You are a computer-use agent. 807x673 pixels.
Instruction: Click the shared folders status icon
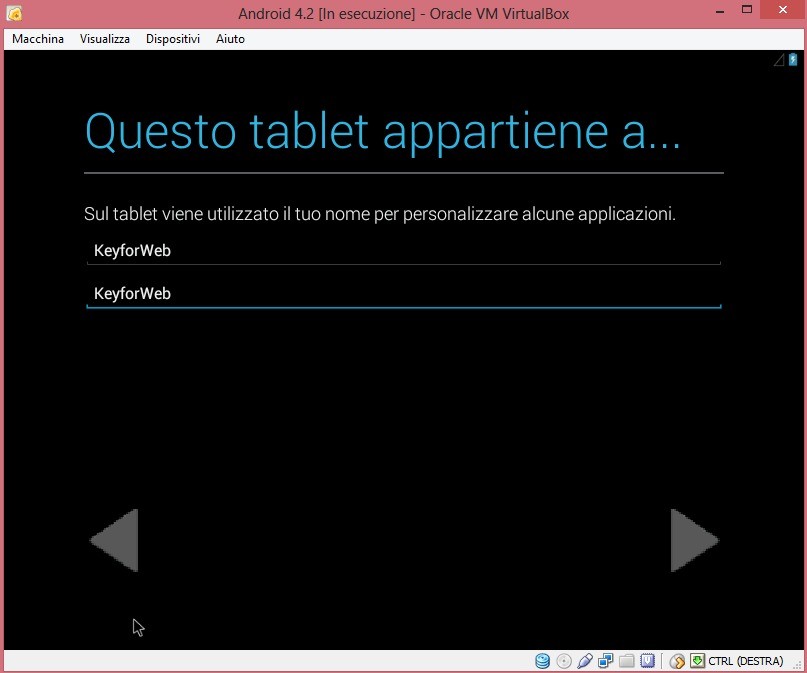click(627, 661)
